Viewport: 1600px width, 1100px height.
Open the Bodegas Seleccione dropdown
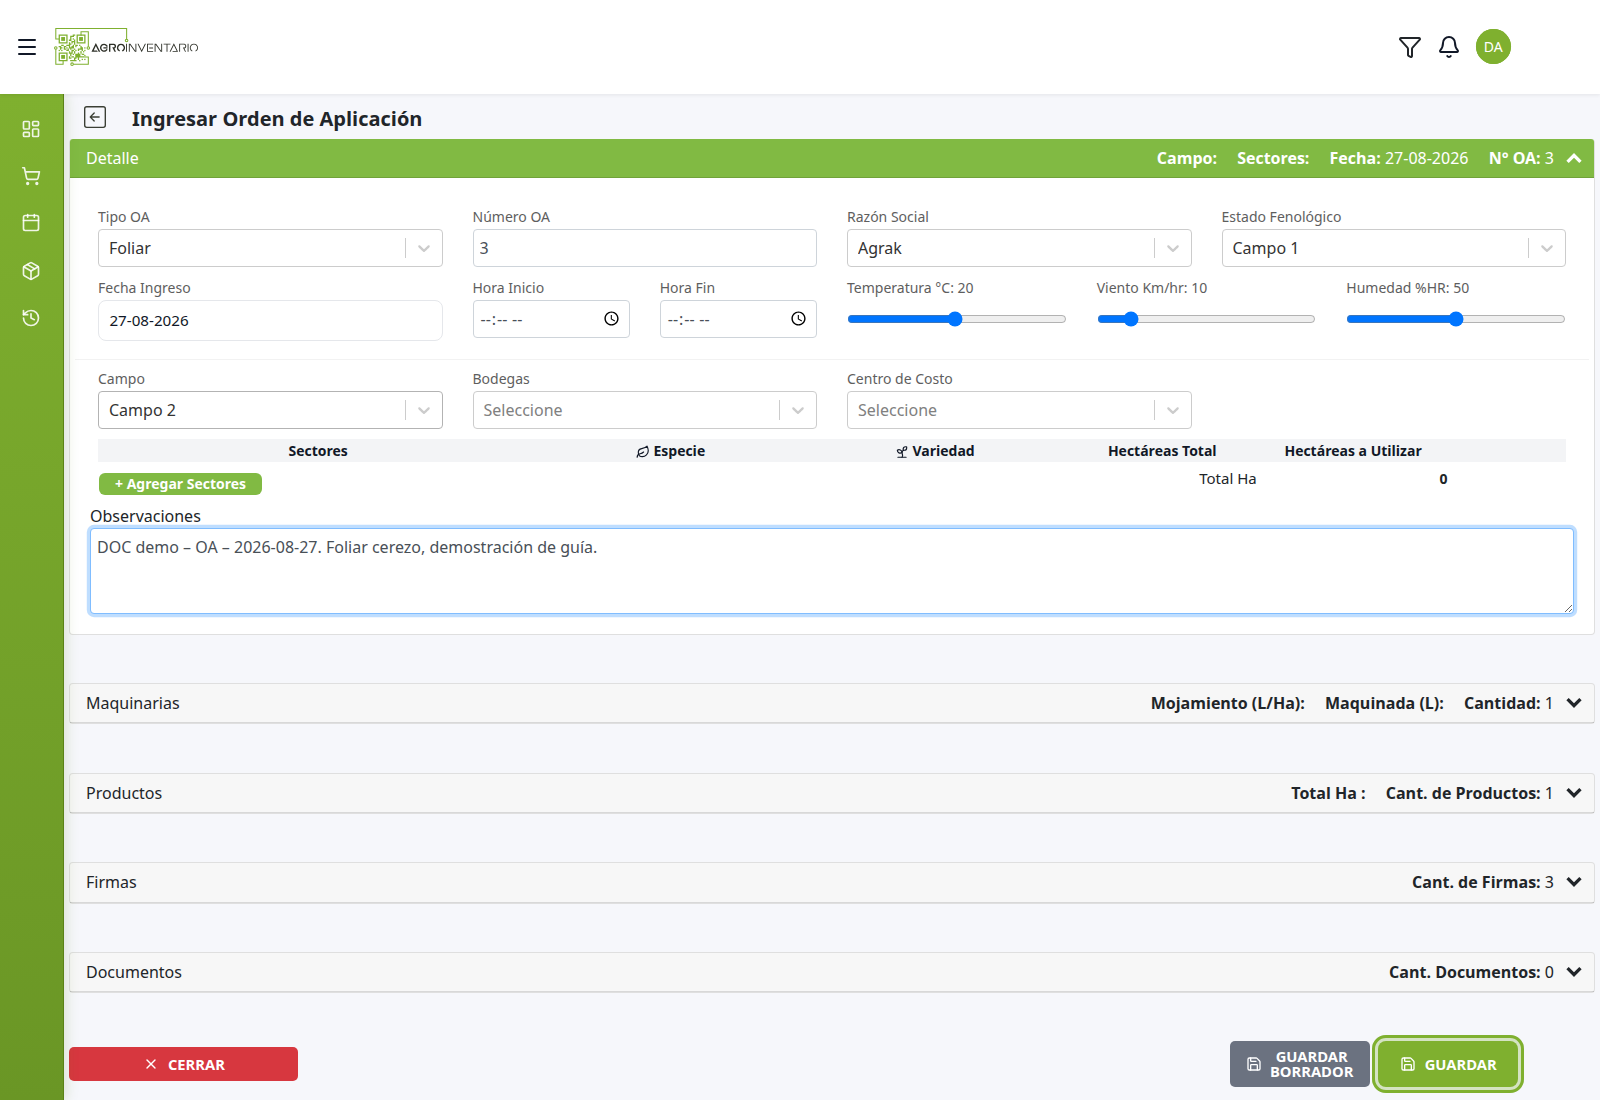point(644,410)
